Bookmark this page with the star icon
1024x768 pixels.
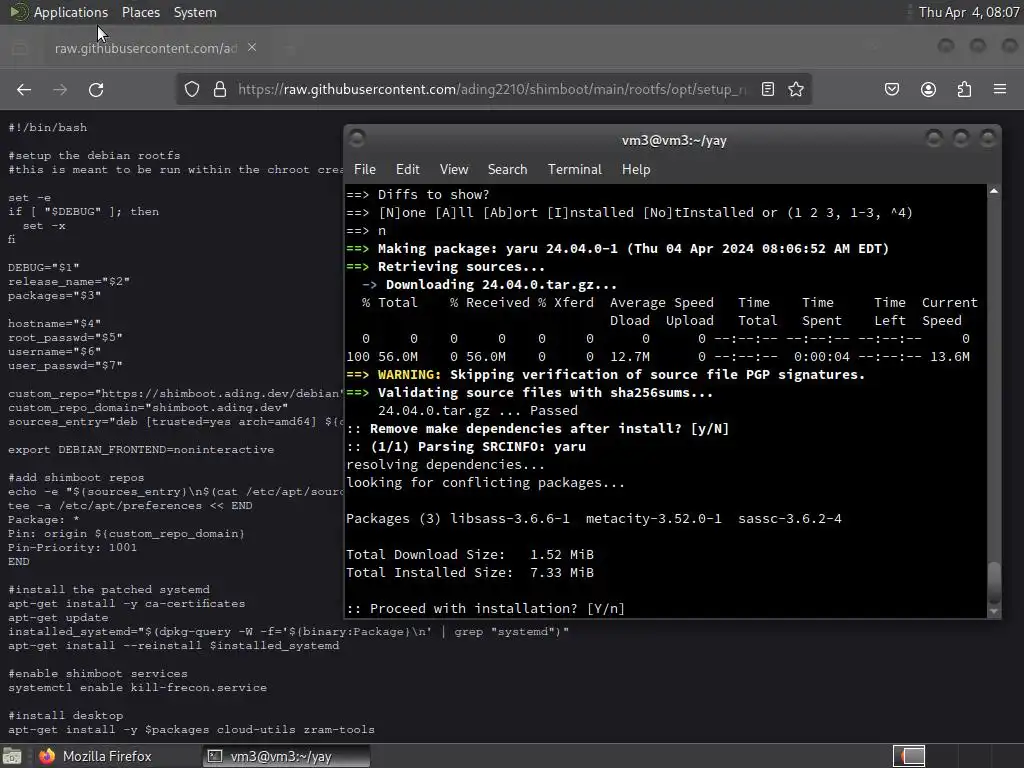(795, 89)
